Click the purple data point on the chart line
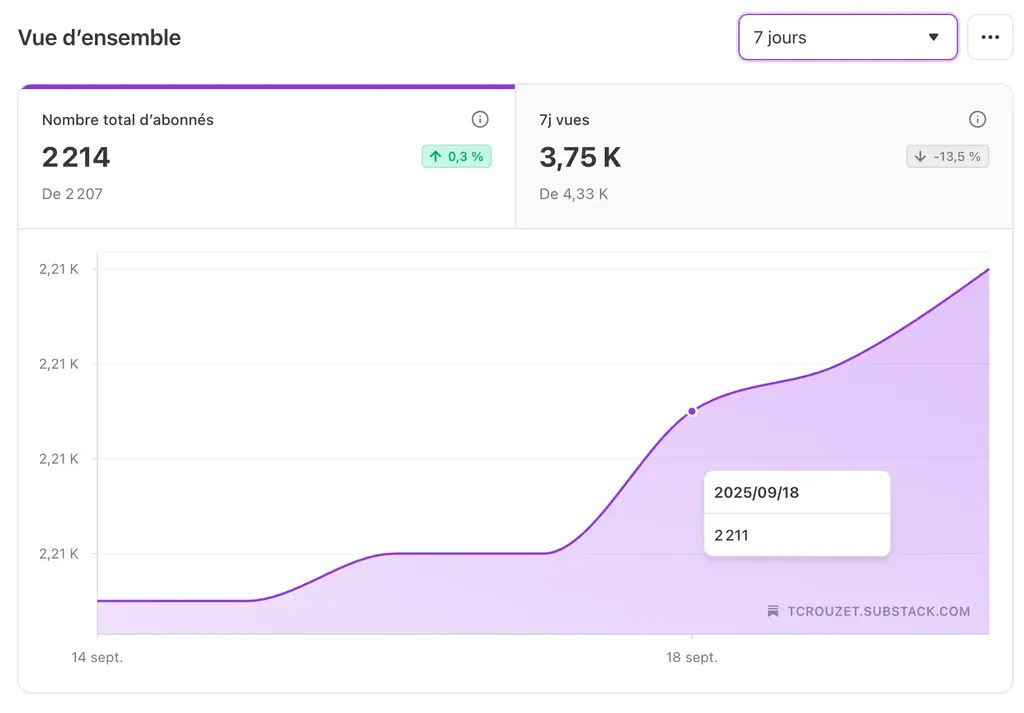 click(691, 411)
